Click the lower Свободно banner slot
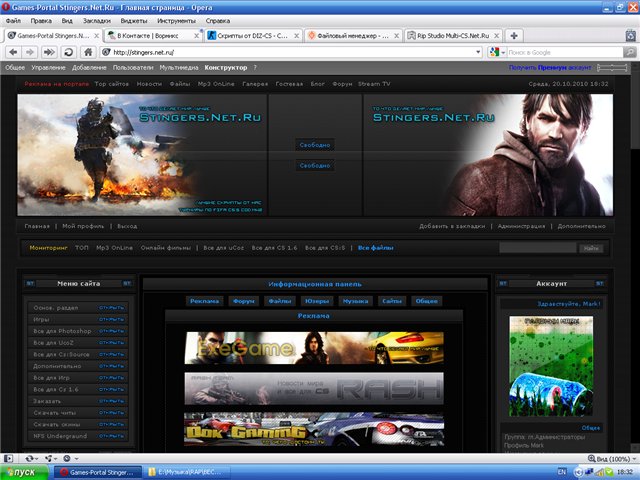640x480 pixels. [x=315, y=166]
